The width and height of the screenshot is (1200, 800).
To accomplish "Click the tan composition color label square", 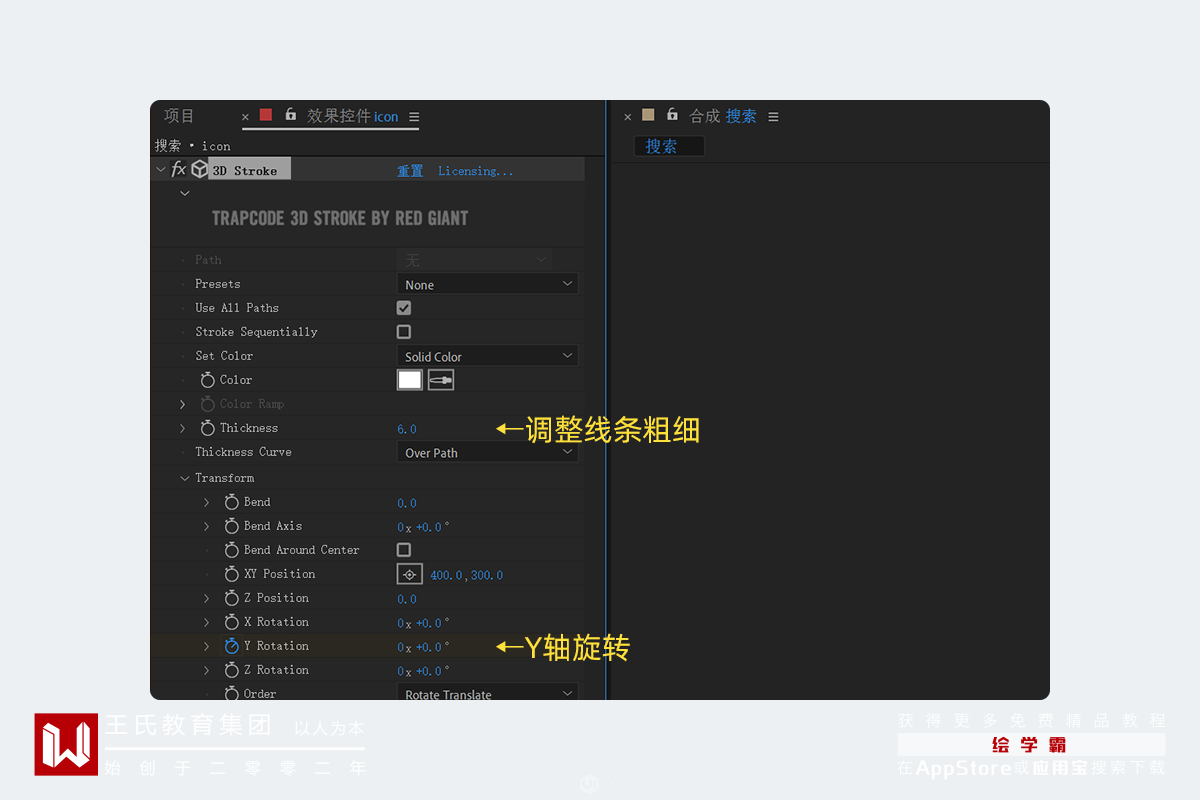I will point(648,115).
